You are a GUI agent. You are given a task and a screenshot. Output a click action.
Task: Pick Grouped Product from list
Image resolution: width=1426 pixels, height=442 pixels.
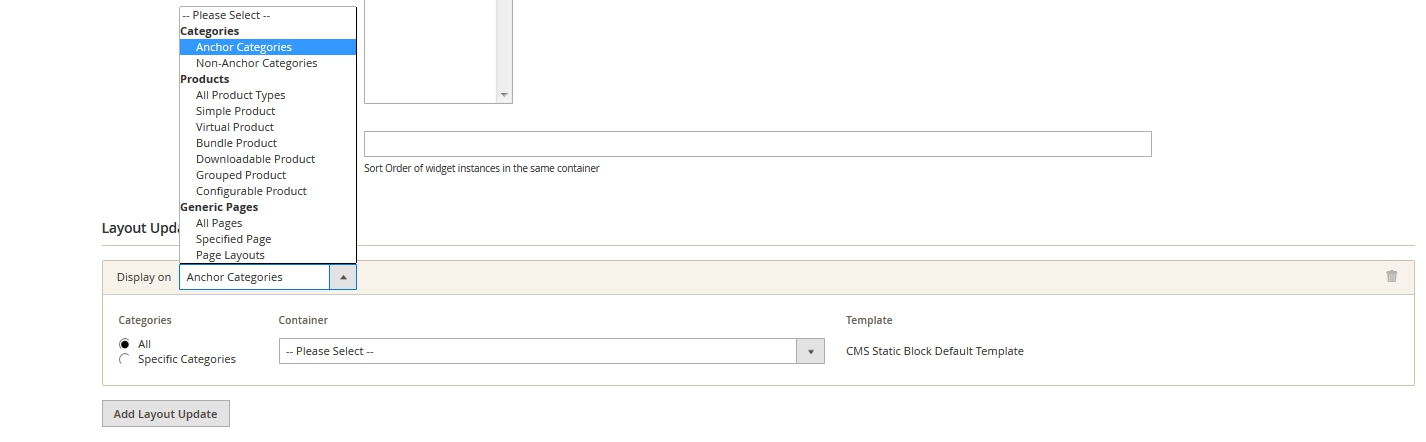(x=241, y=175)
